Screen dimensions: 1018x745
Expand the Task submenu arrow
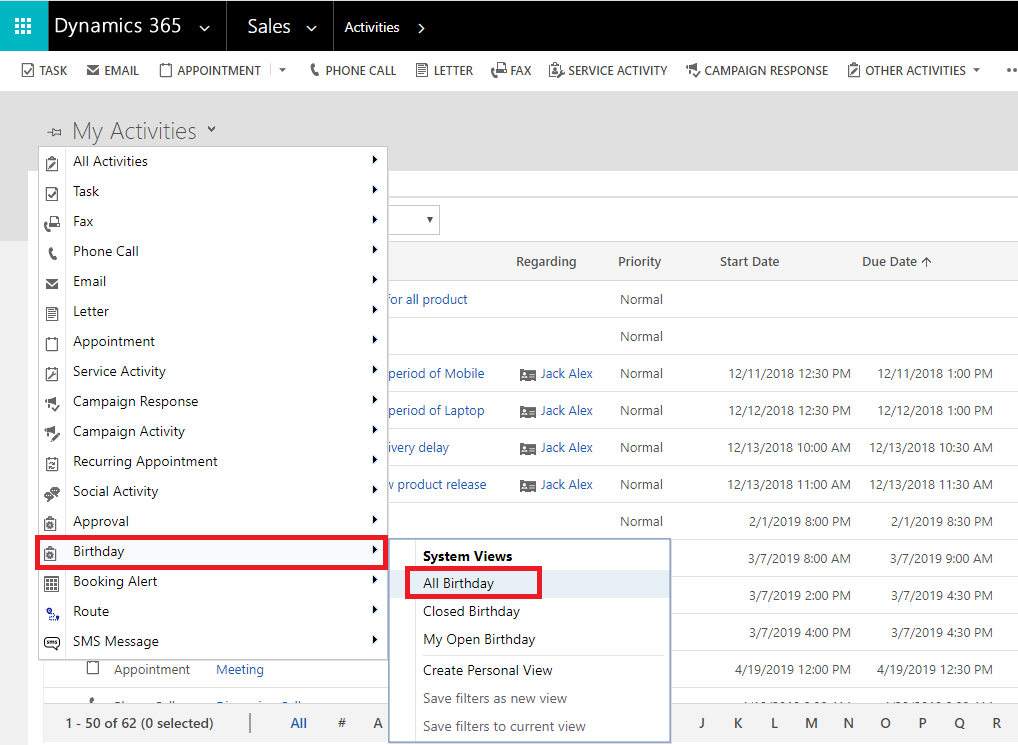(375, 189)
